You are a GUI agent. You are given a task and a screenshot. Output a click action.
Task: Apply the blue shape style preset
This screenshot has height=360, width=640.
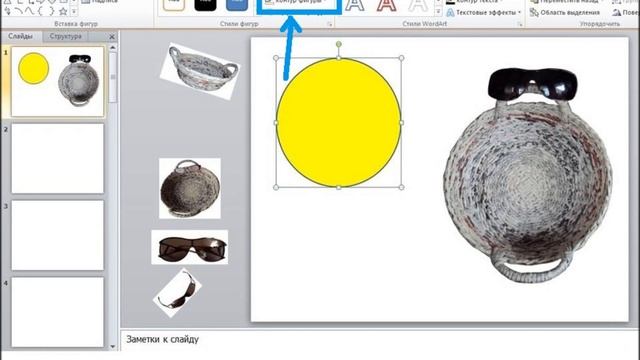pos(237,5)
